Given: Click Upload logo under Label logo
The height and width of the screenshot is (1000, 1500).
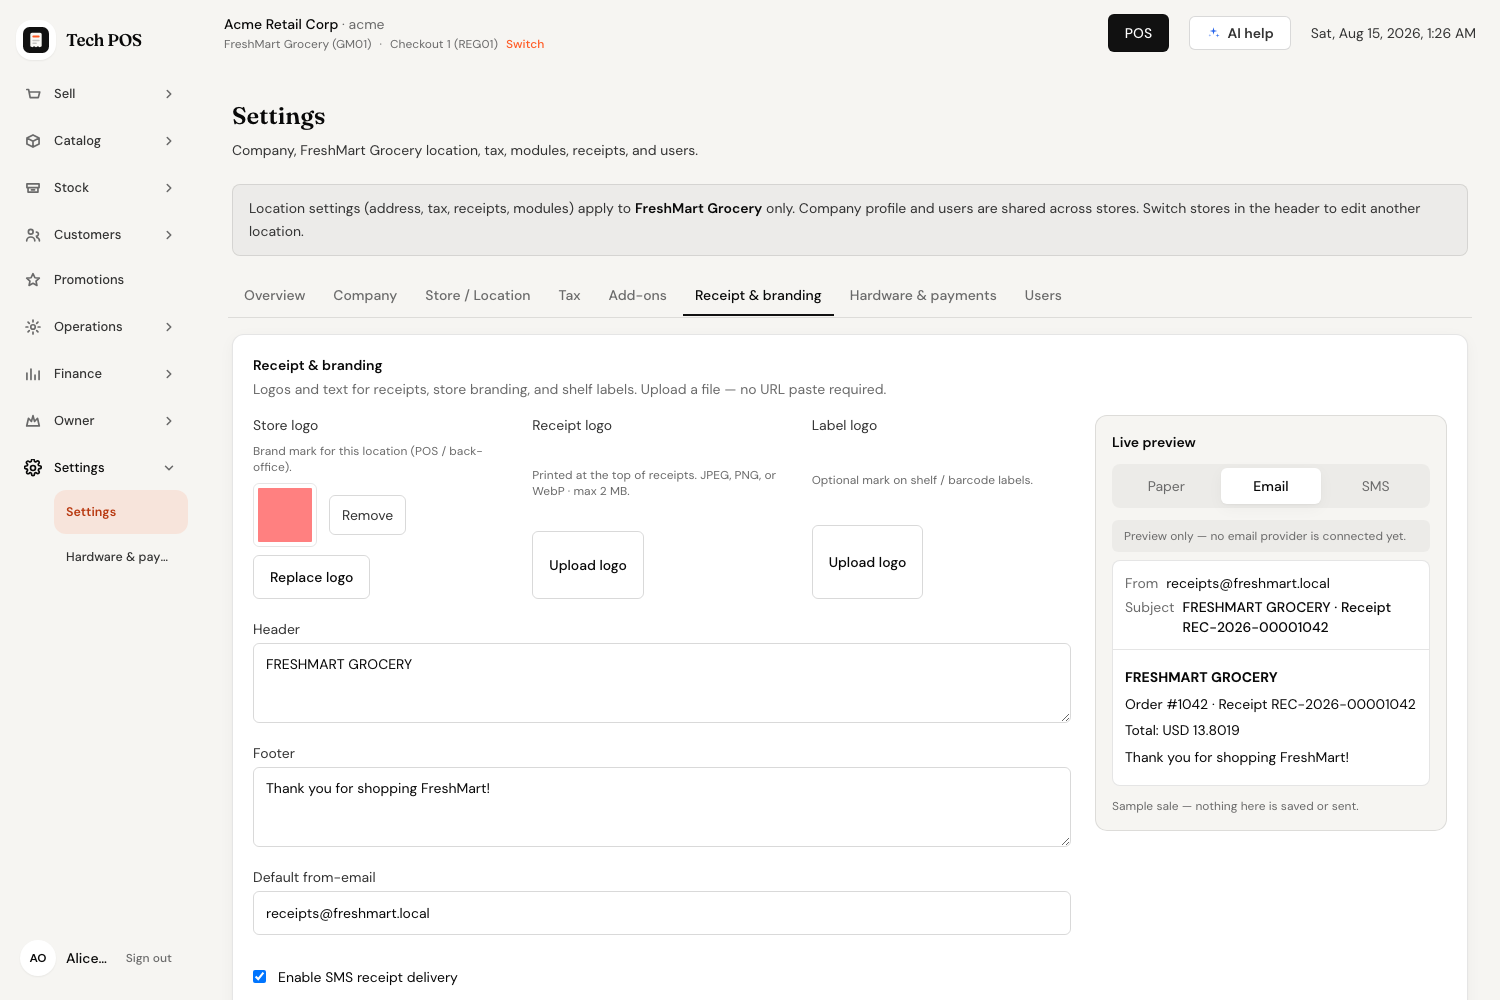Looking at the screenshot, I should pos(867,562).
